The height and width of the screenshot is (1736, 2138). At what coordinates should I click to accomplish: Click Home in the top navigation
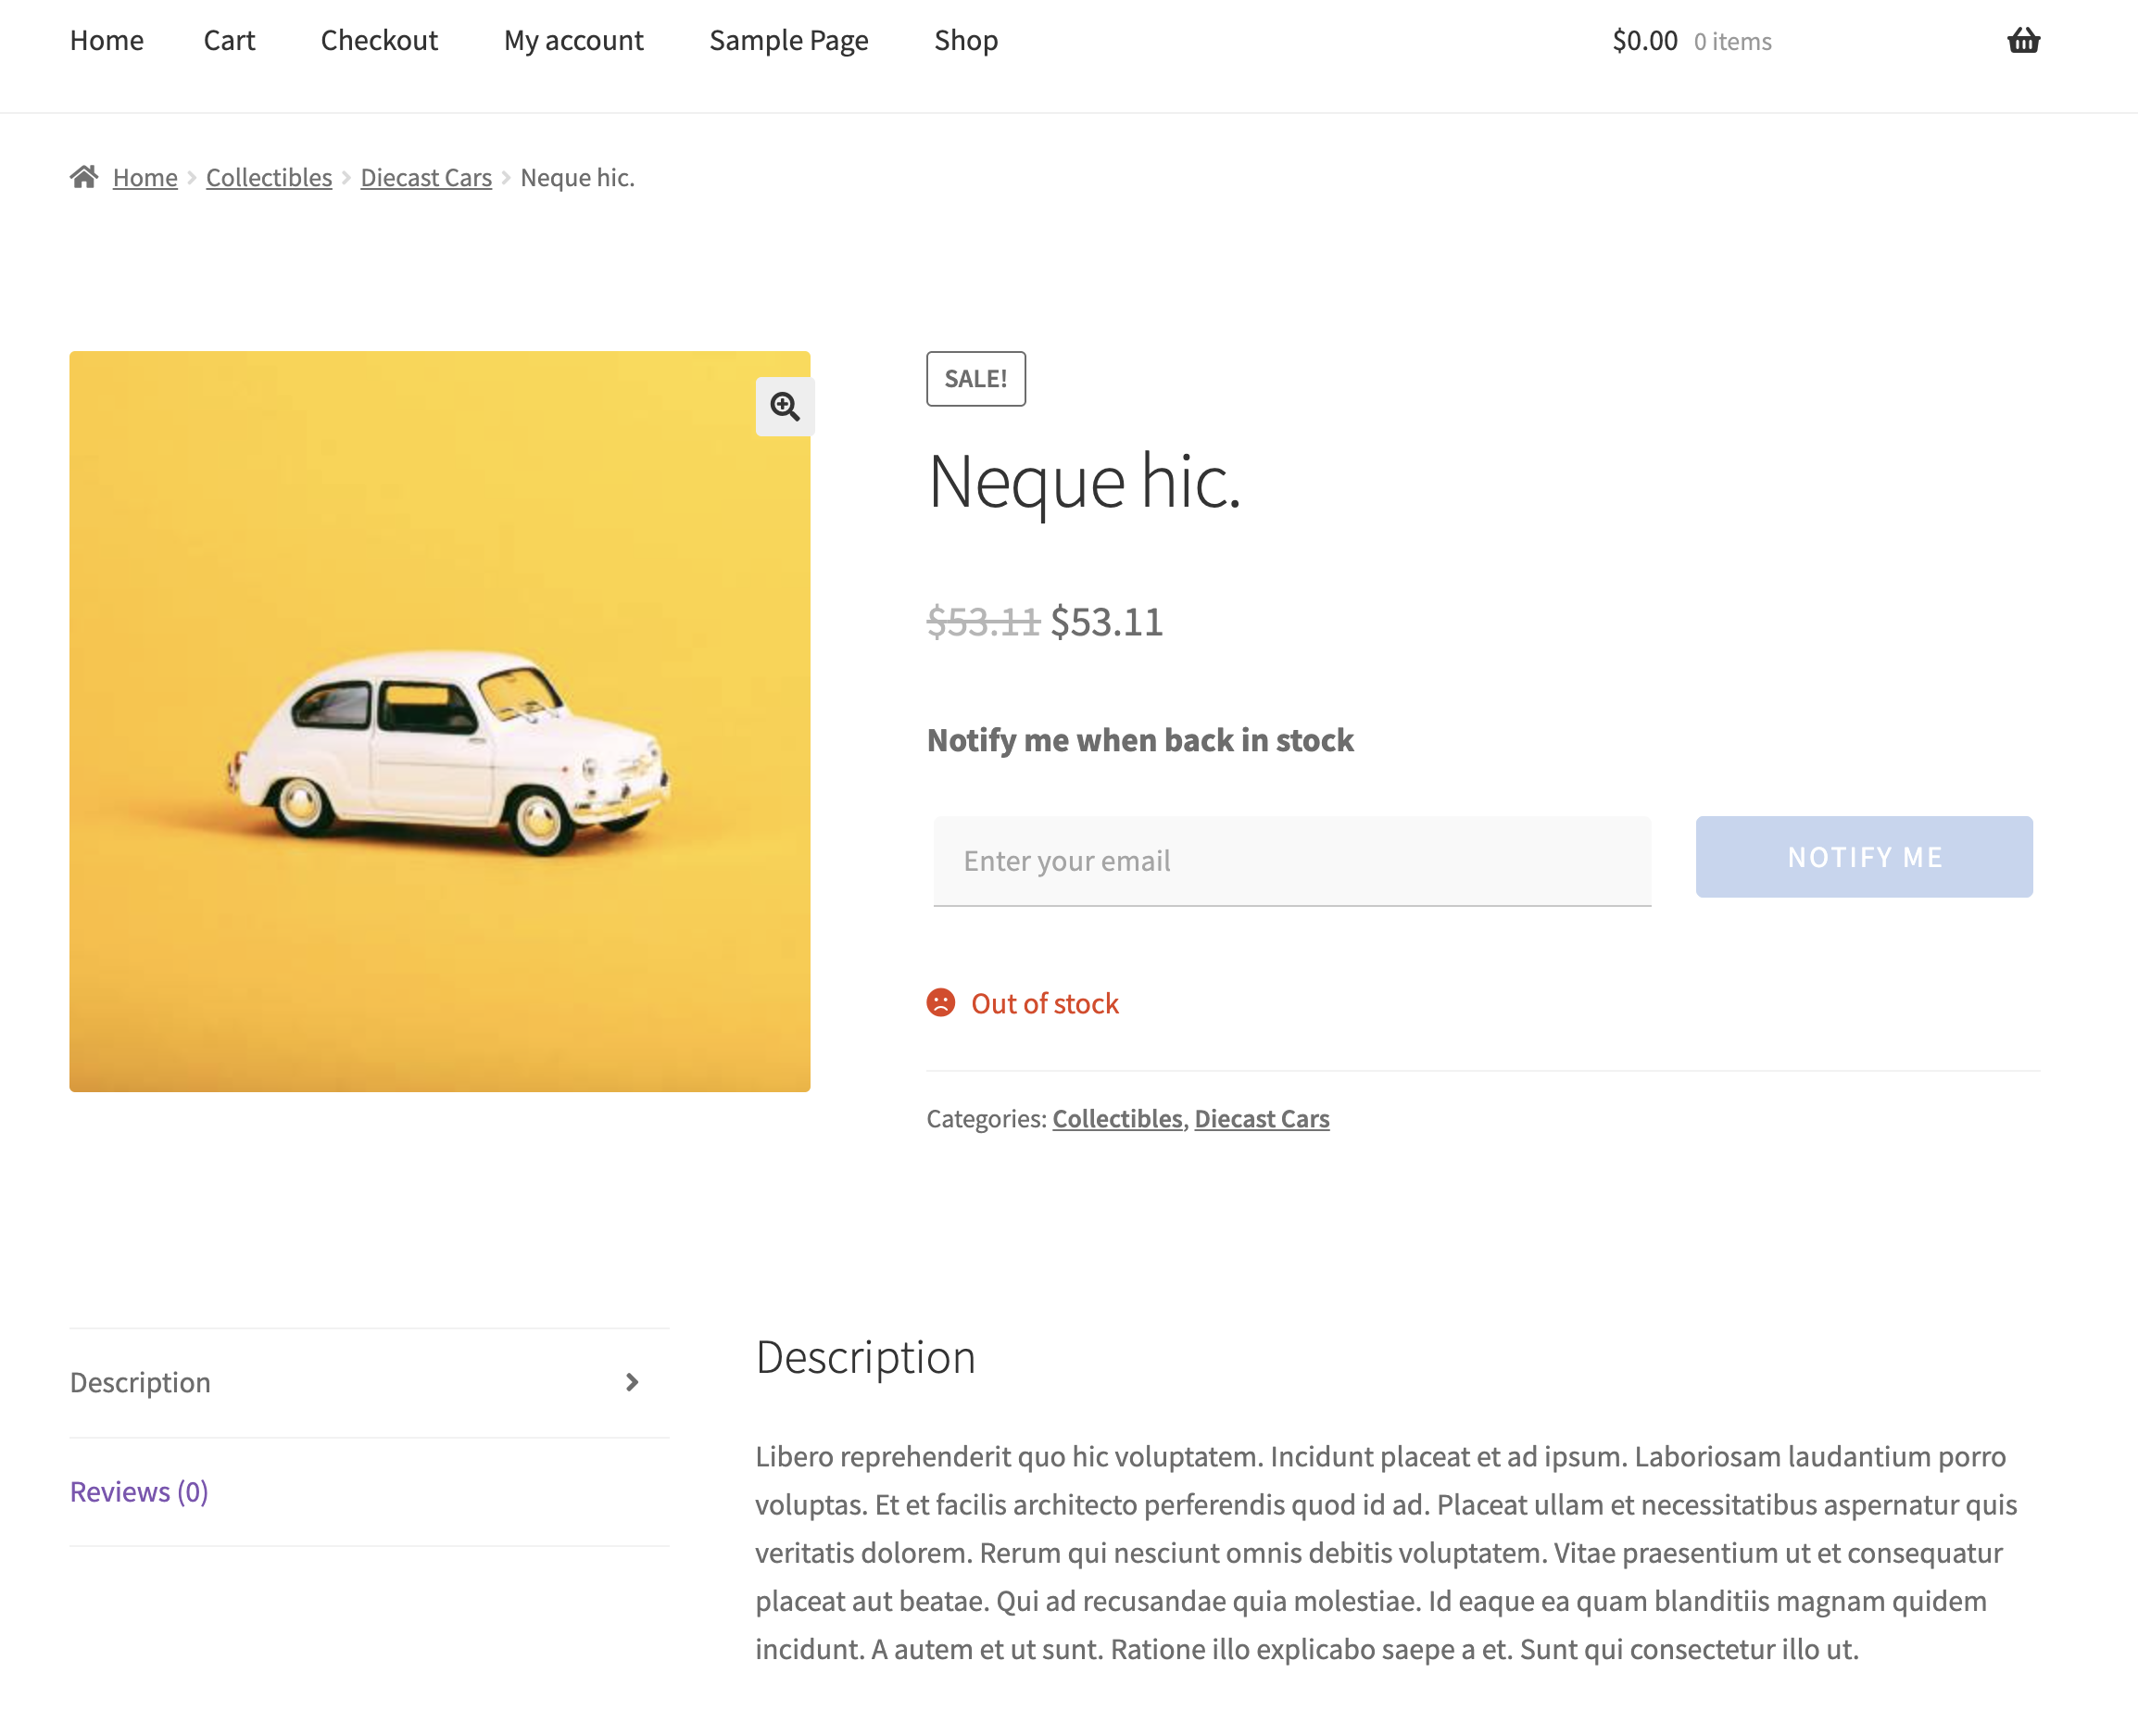coord(107,41)
